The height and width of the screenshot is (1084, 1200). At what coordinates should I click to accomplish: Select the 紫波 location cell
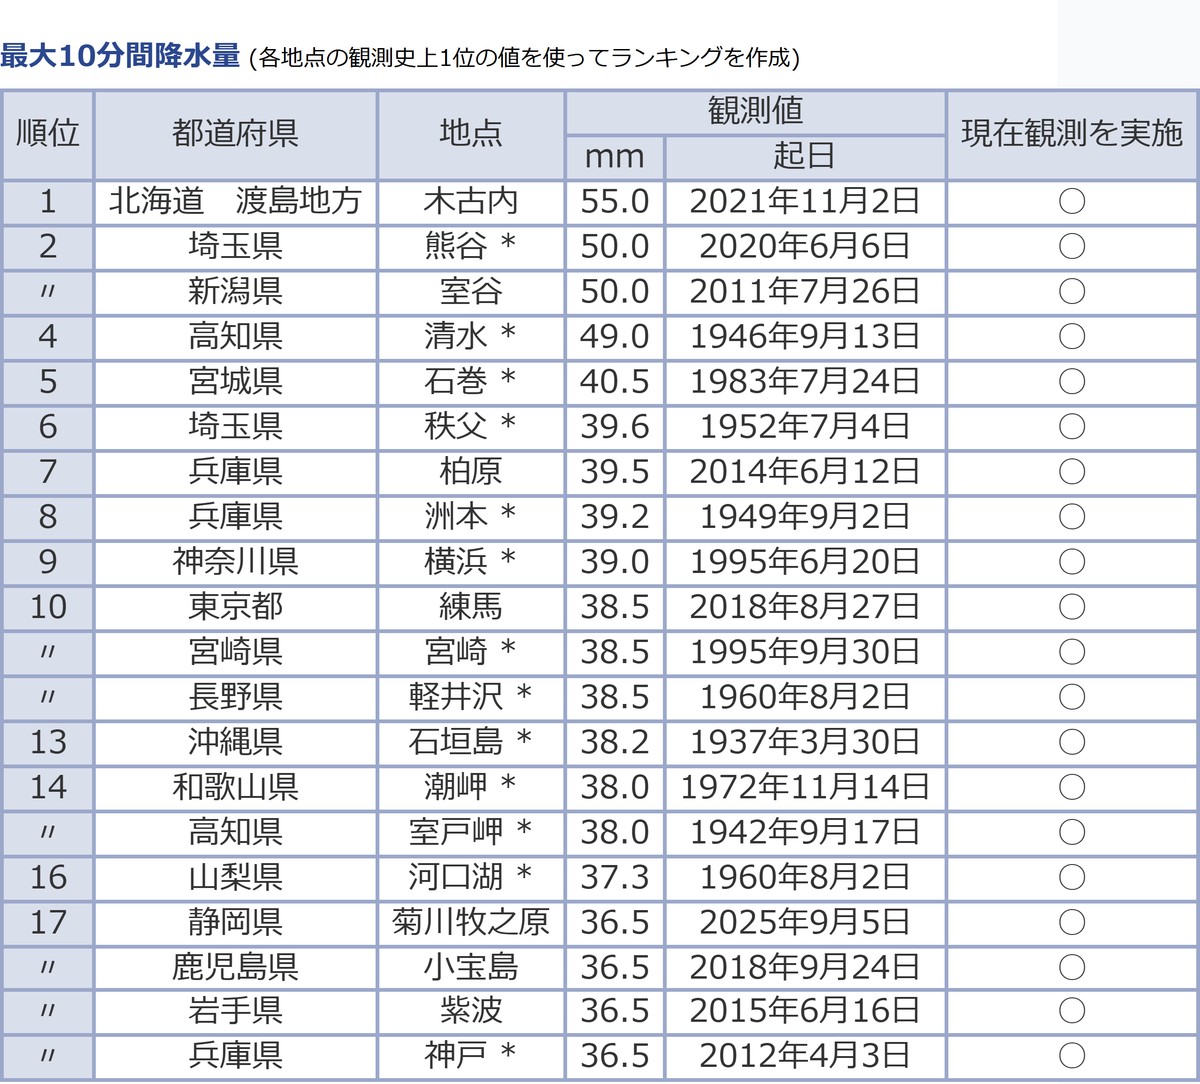[x=471, y=1011]
